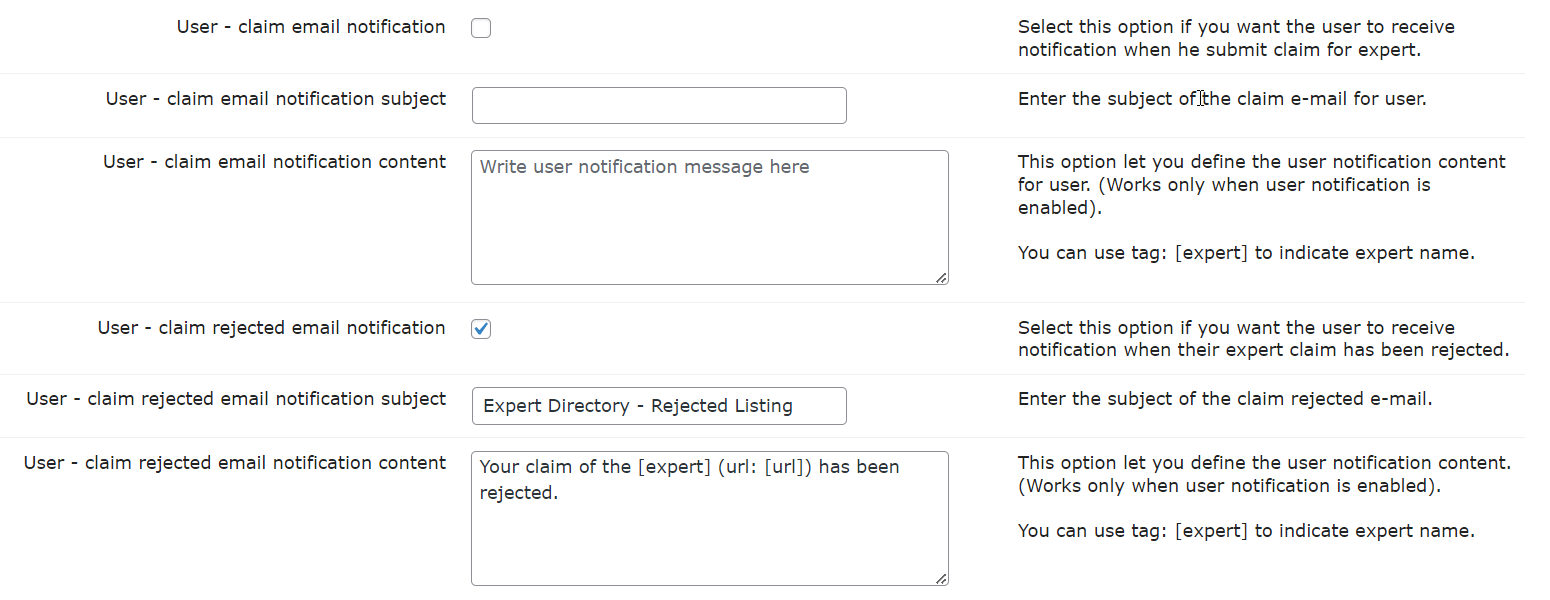Screen dimensions: 1550x600
Task: Grab the resize grip of the empty notification textarea
Action: pos(941,278)
